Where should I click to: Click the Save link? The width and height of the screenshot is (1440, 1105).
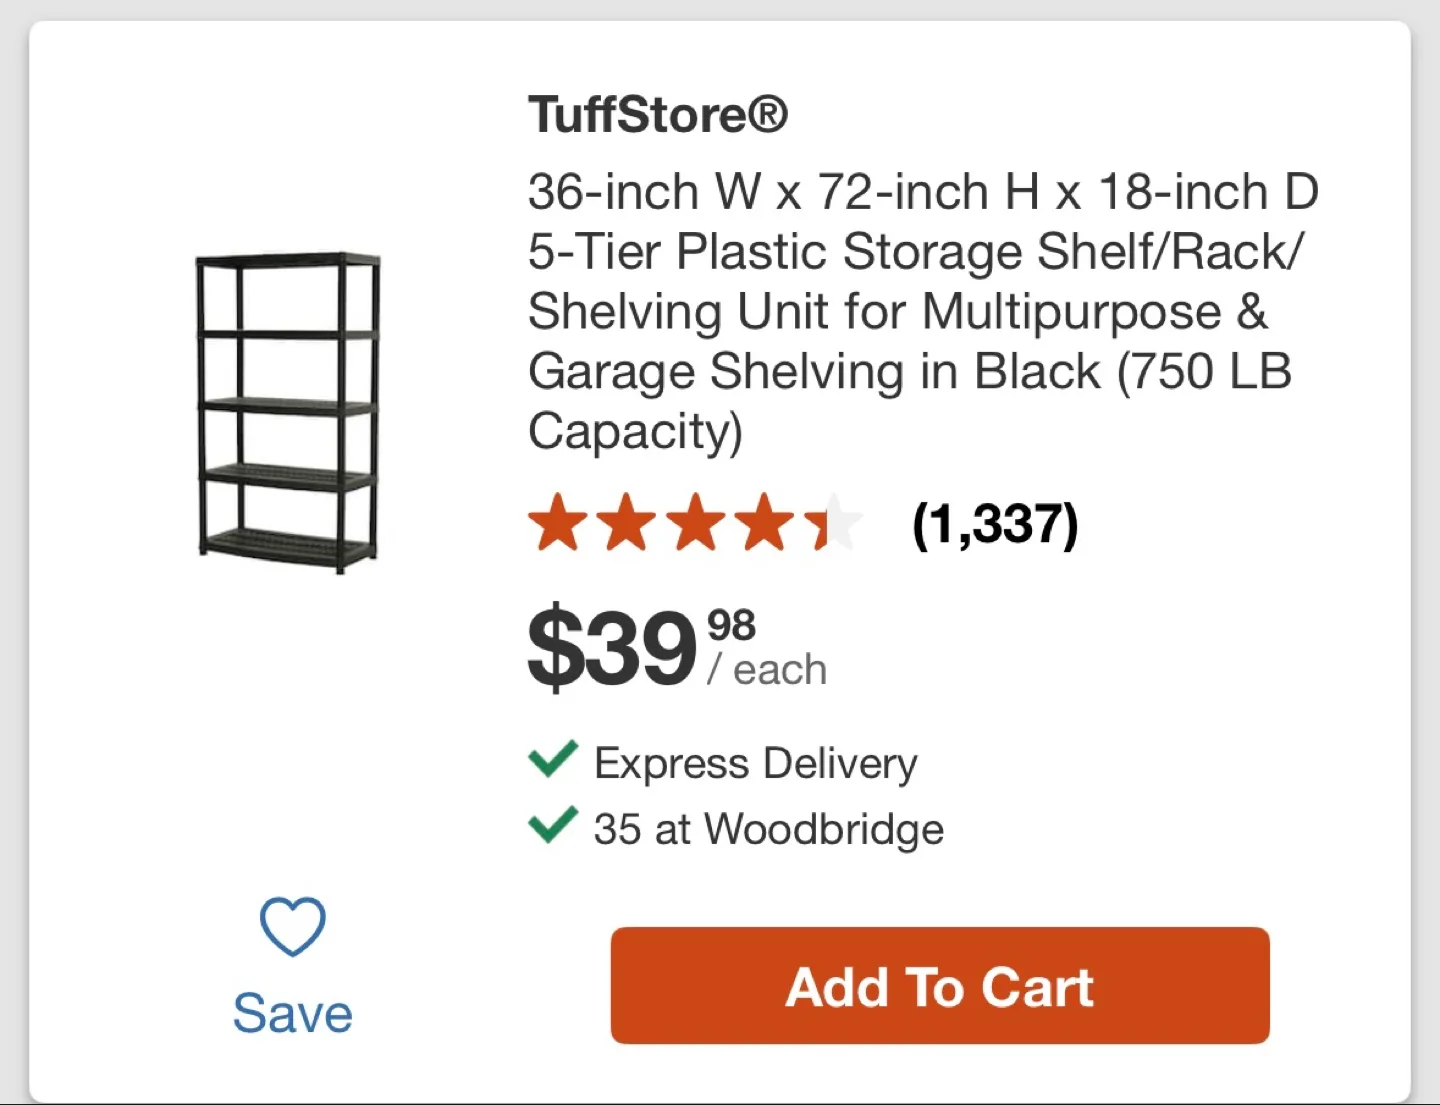pos(291,1013)
